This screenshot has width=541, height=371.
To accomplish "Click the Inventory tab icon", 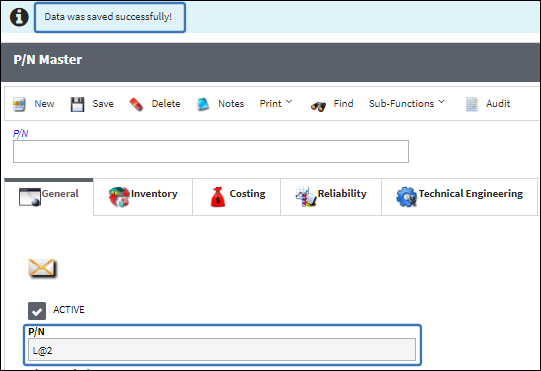I will click(119, 197).
